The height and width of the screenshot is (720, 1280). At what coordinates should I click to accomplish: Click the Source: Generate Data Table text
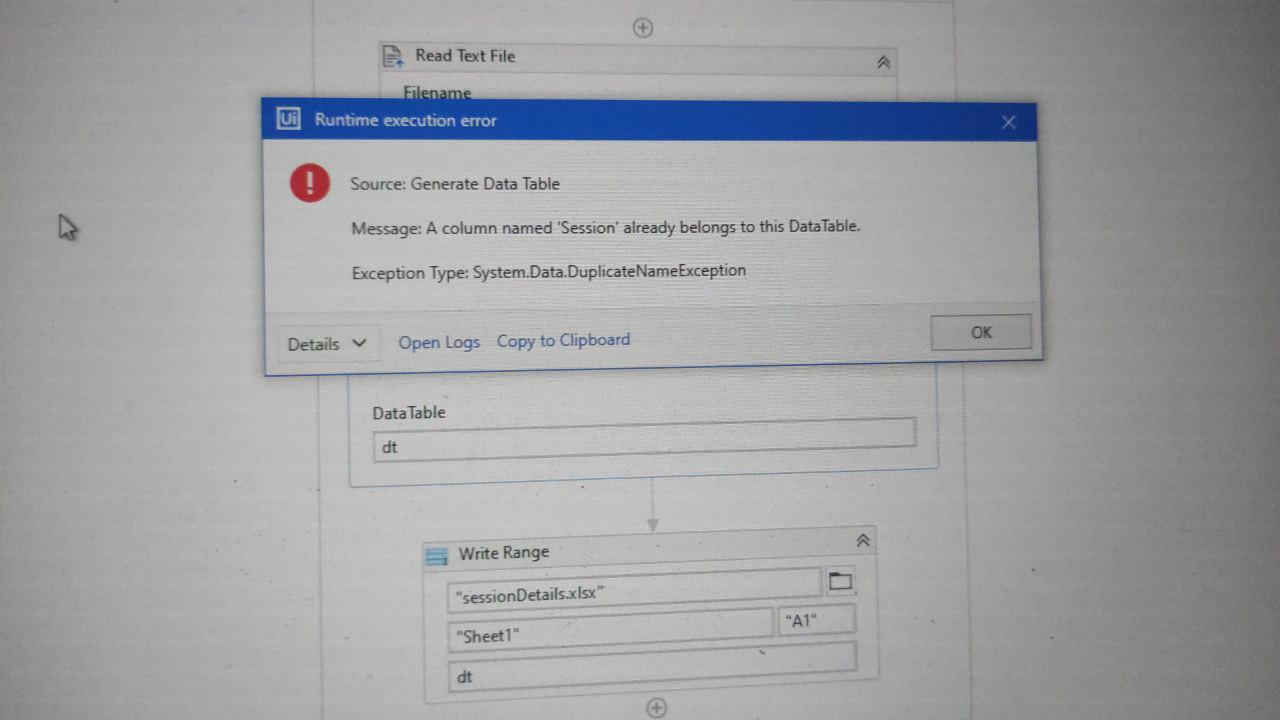pyautogui.click(x=455, y=184)
